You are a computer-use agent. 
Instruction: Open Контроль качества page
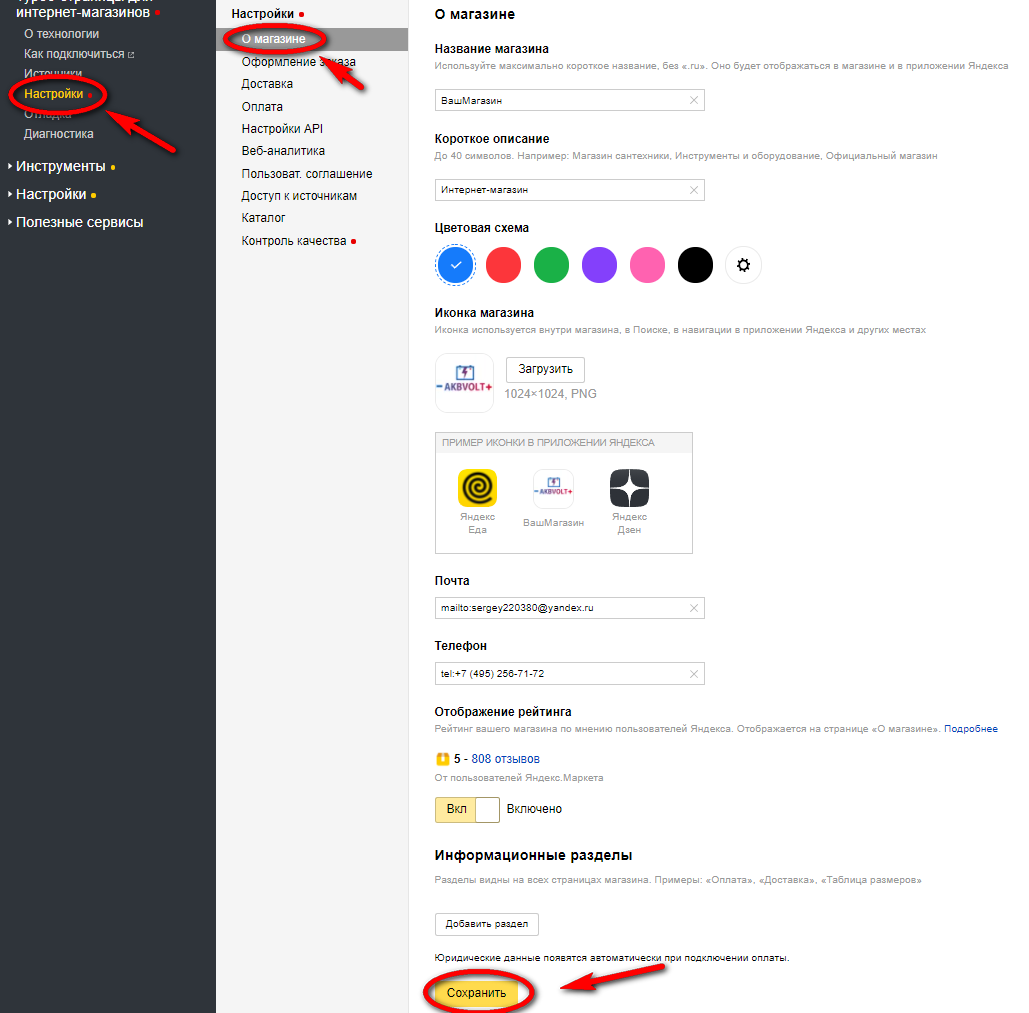click(x=293, y=241)
